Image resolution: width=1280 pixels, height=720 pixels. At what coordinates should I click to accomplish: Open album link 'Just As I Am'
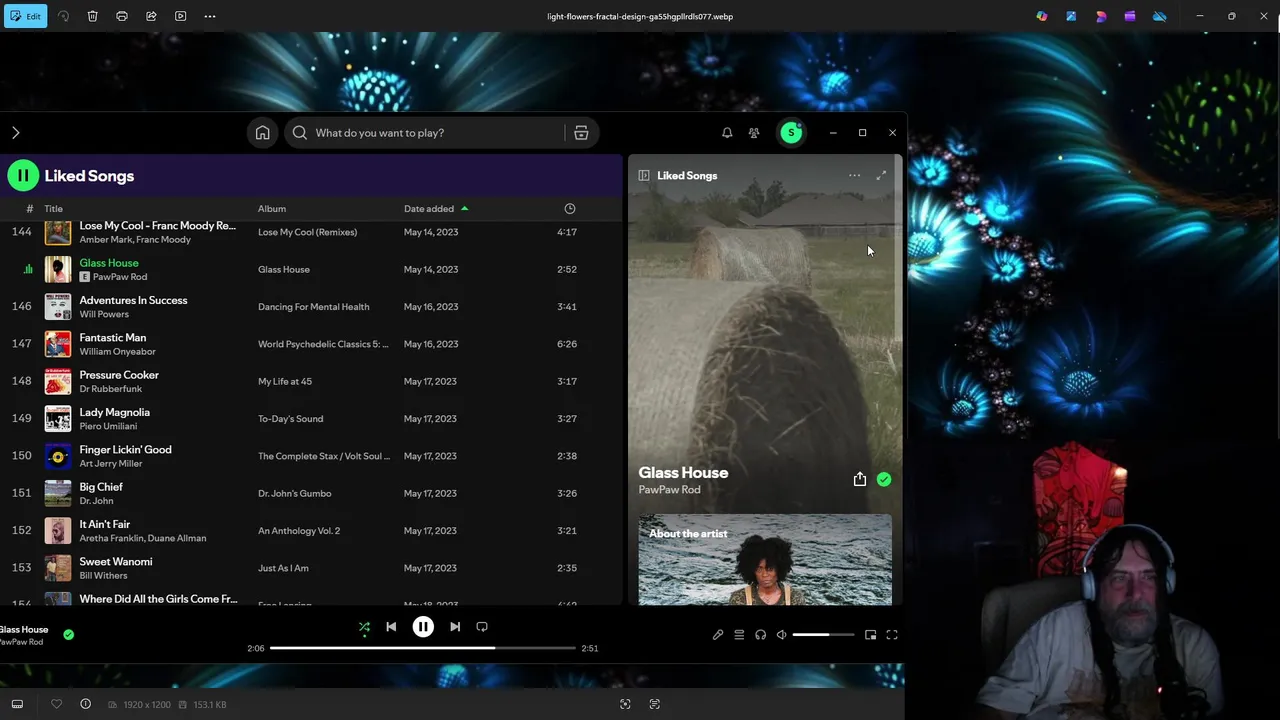[283, 568]
